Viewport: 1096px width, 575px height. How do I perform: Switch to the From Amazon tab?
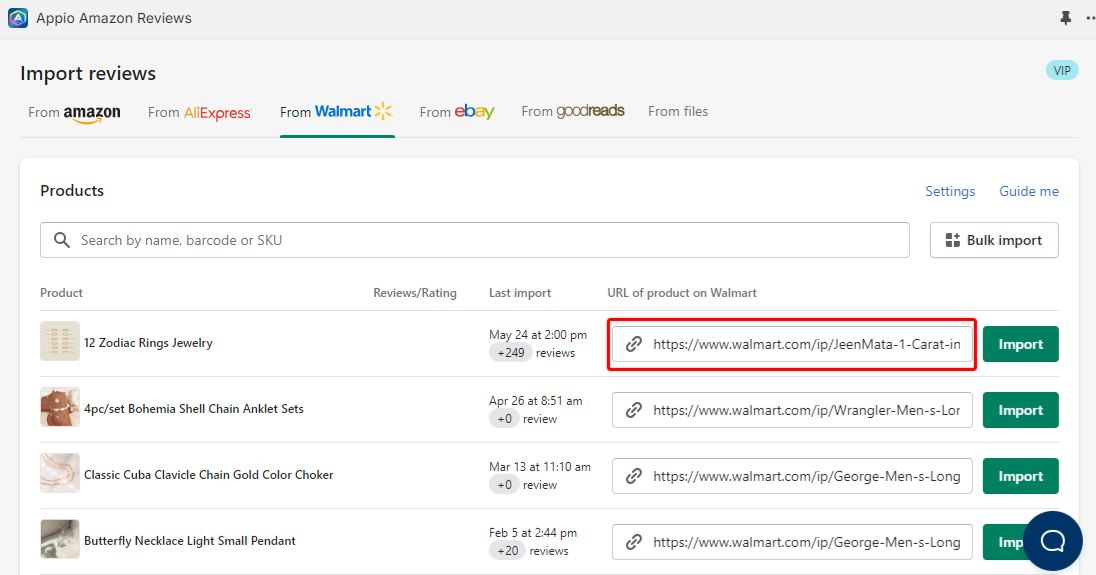(74, 112)
